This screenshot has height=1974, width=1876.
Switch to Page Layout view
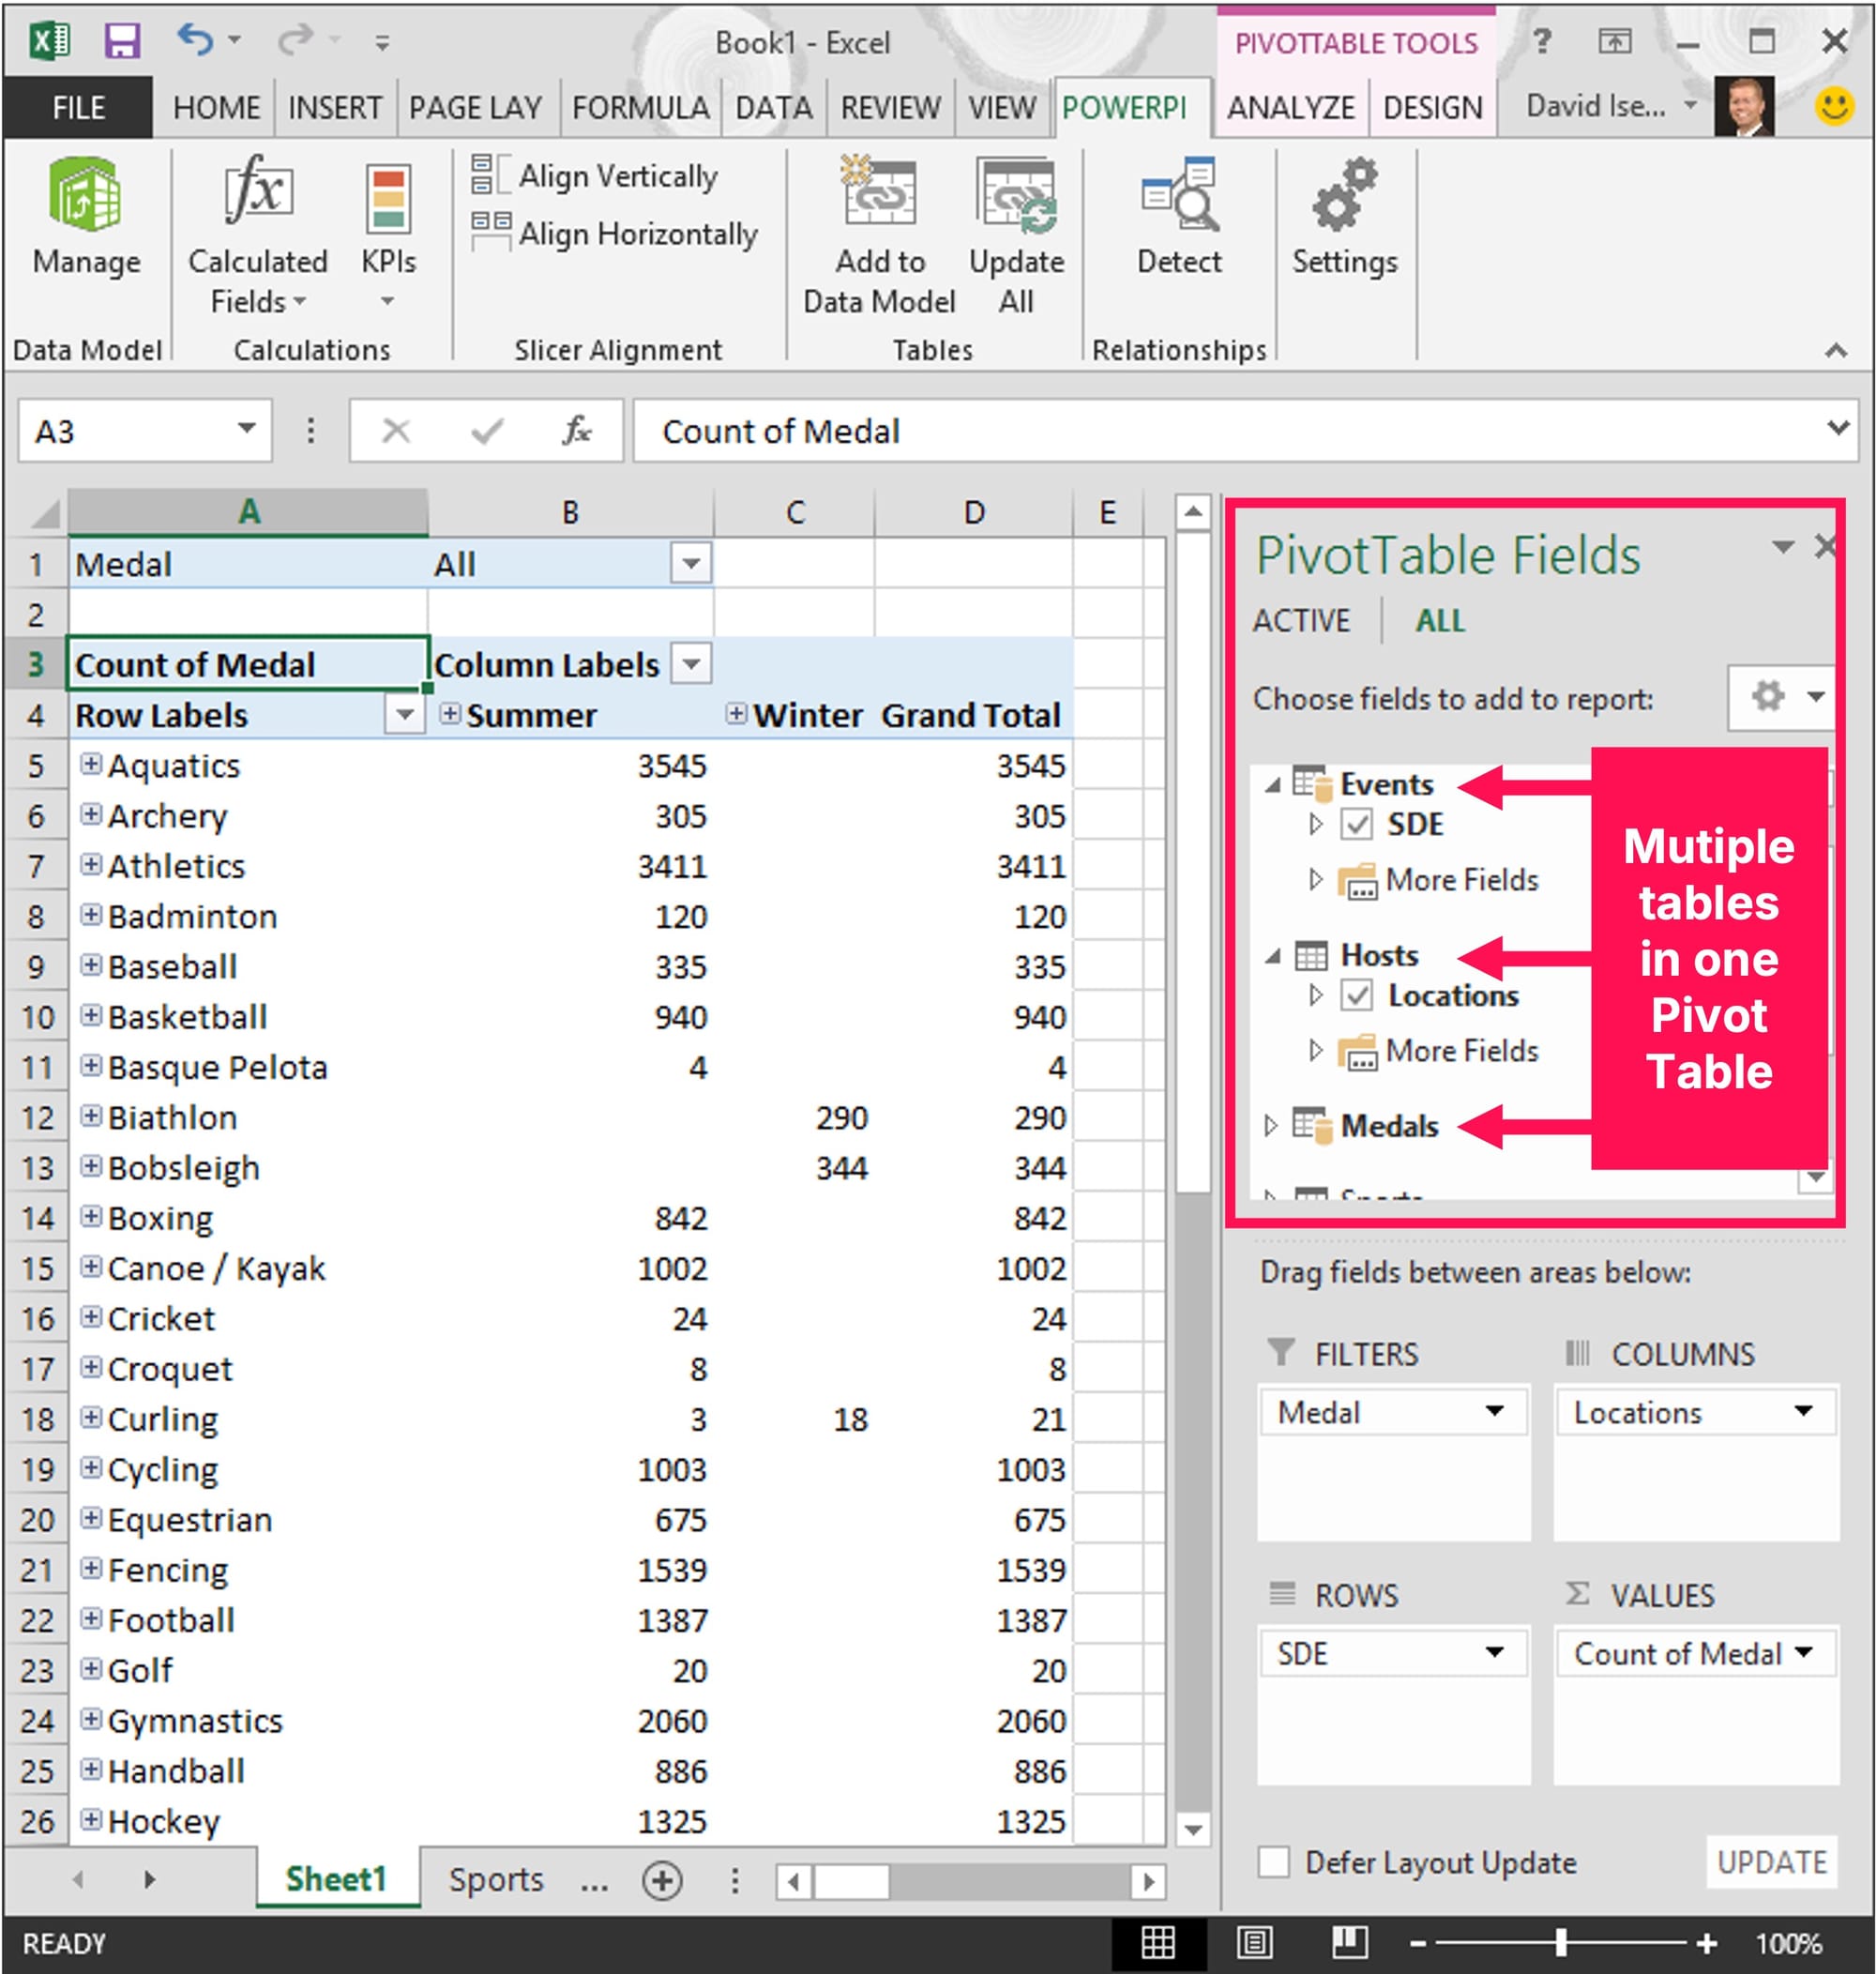point(1254,1943)
